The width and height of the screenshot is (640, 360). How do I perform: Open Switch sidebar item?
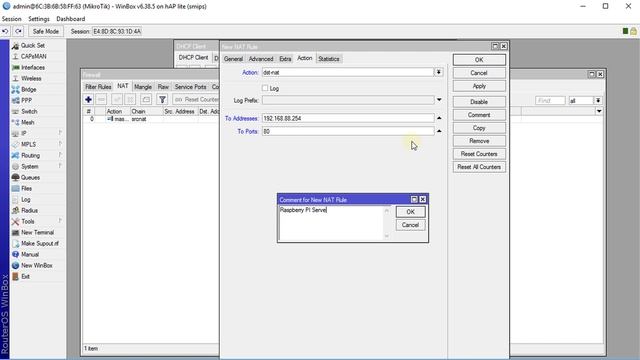point(29,111)
